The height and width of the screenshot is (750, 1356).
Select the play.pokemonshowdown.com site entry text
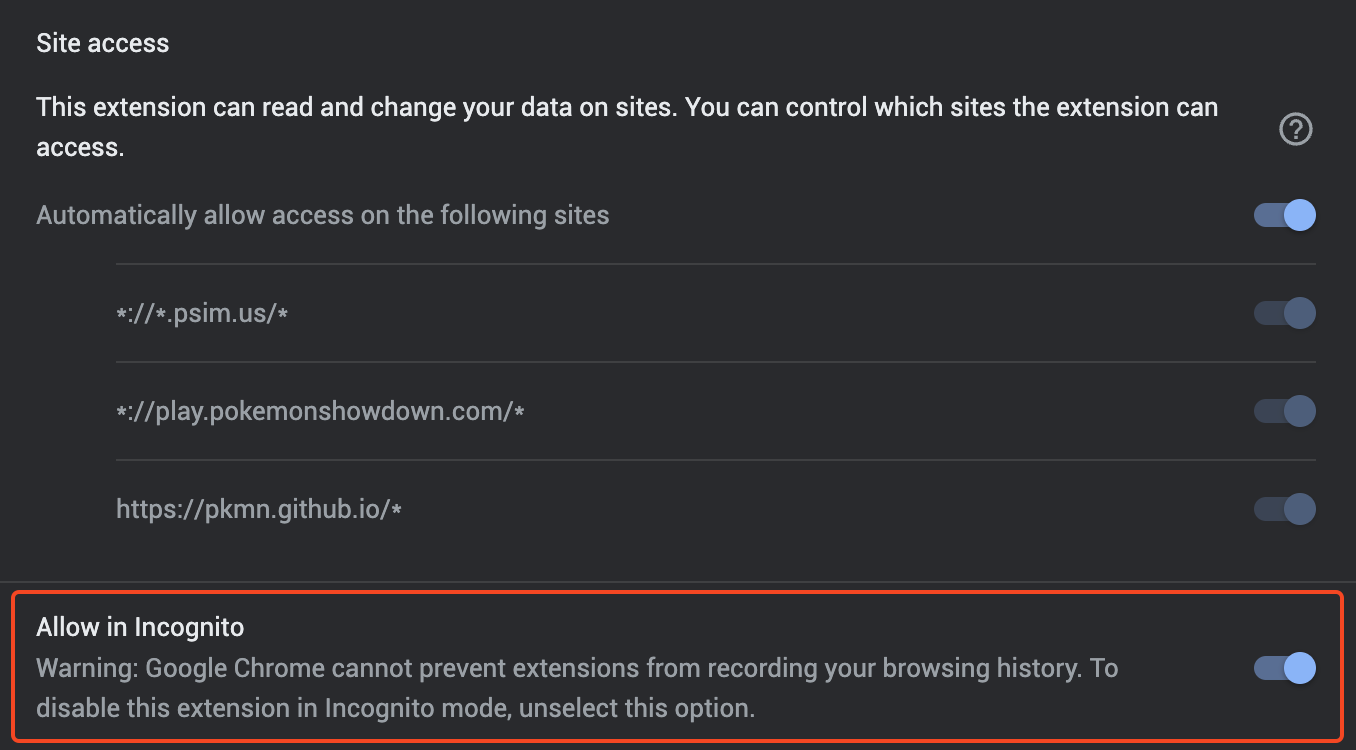[x=321, y=411]
